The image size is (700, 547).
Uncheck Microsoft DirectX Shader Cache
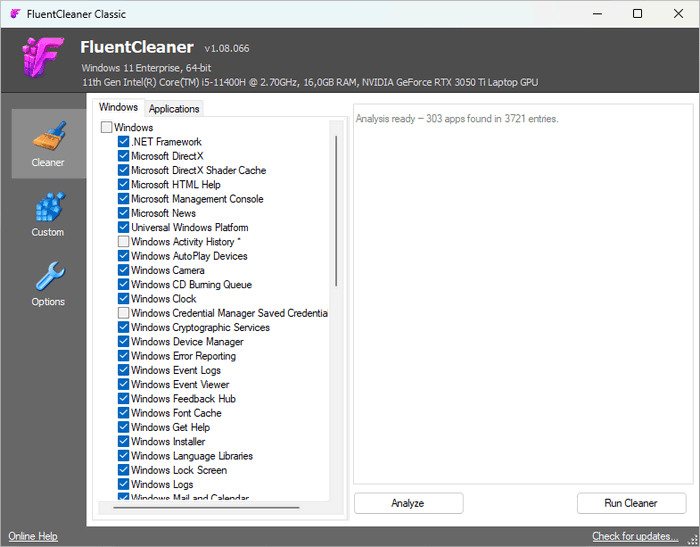123,170
